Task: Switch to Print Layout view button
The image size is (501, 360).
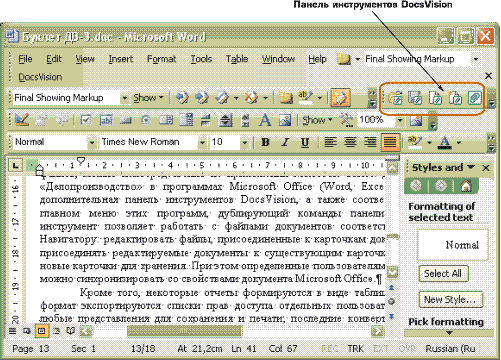Action: 41,331
